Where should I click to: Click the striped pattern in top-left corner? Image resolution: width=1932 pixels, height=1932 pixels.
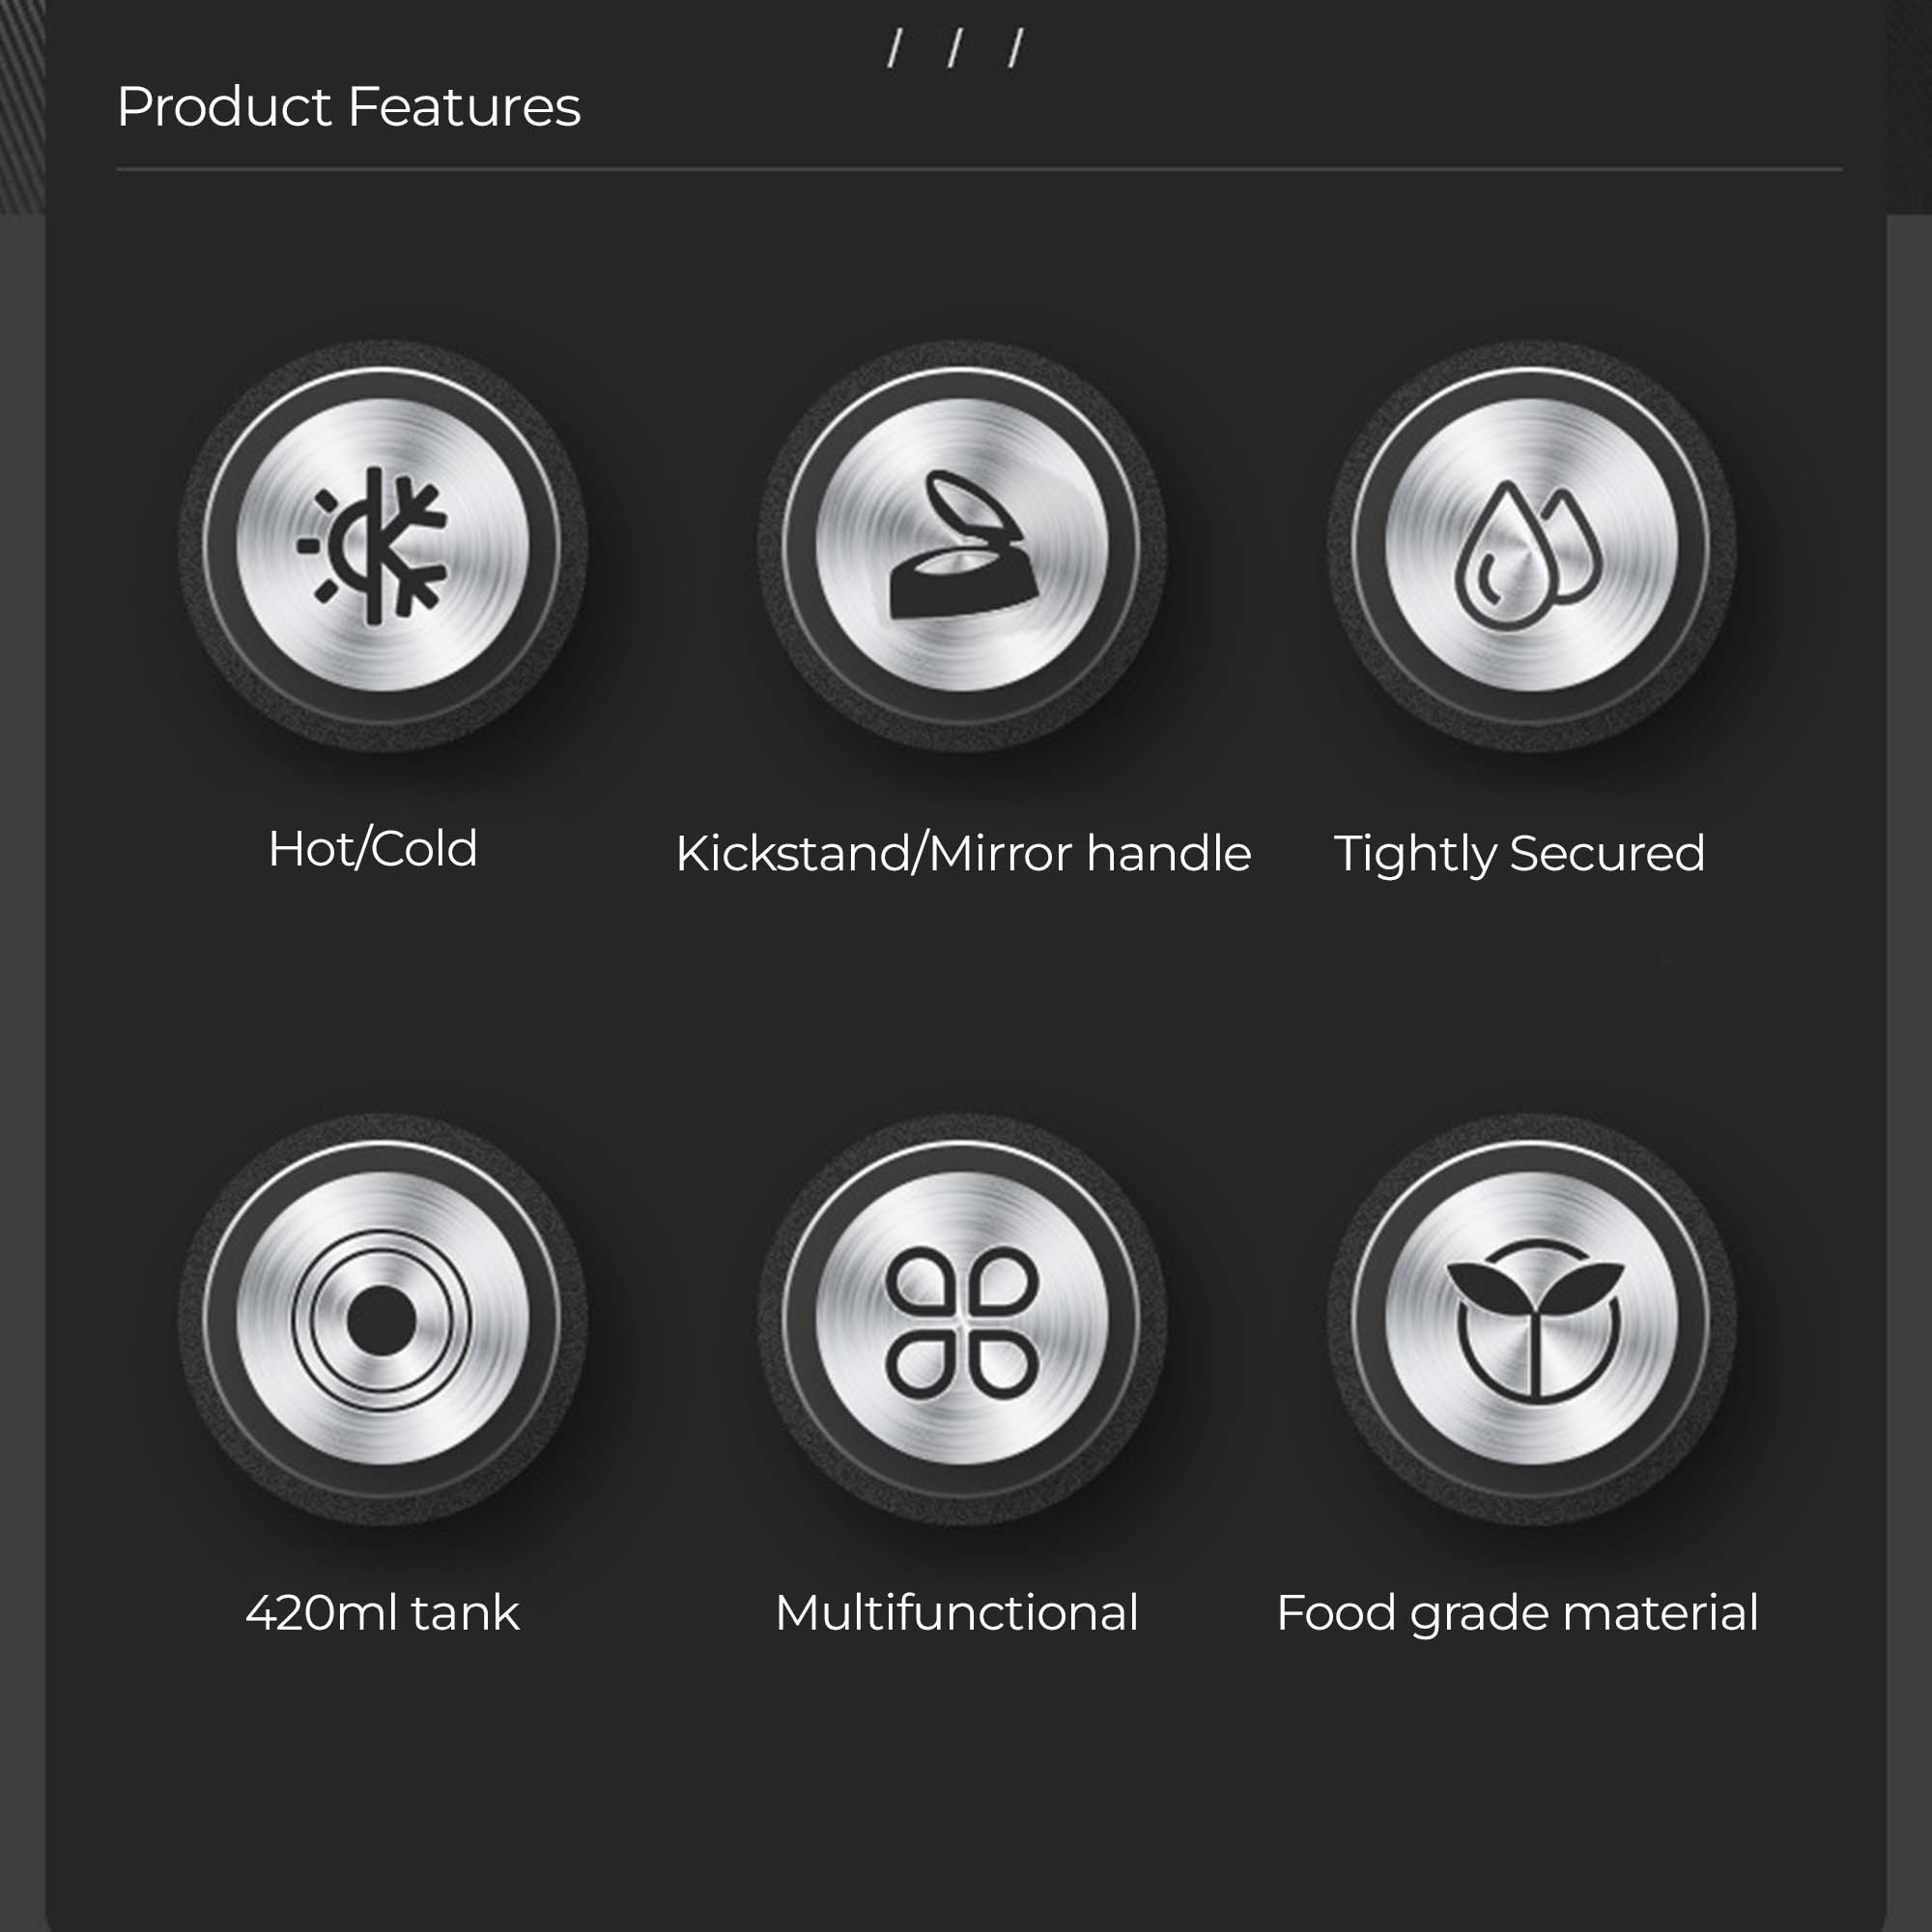(22, 107)
